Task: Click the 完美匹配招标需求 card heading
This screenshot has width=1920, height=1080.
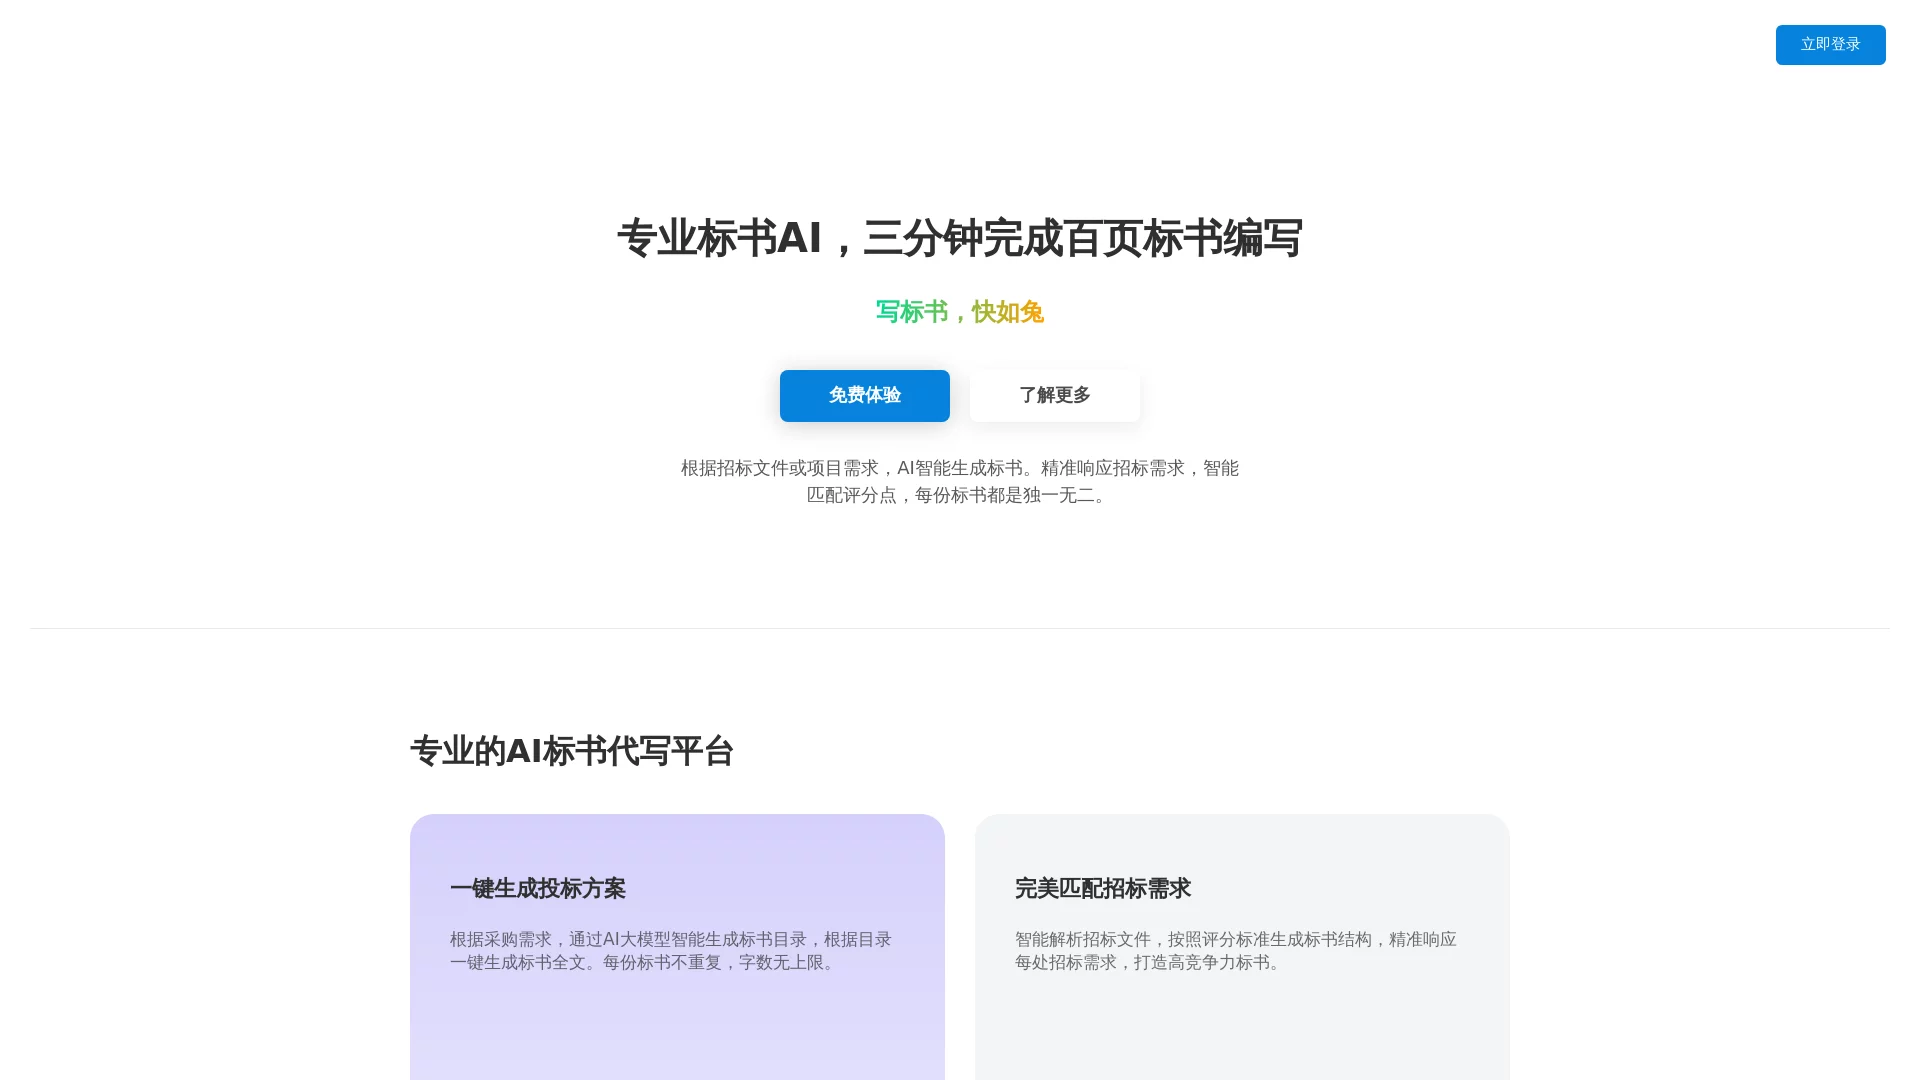Action: coord(1102,888)
